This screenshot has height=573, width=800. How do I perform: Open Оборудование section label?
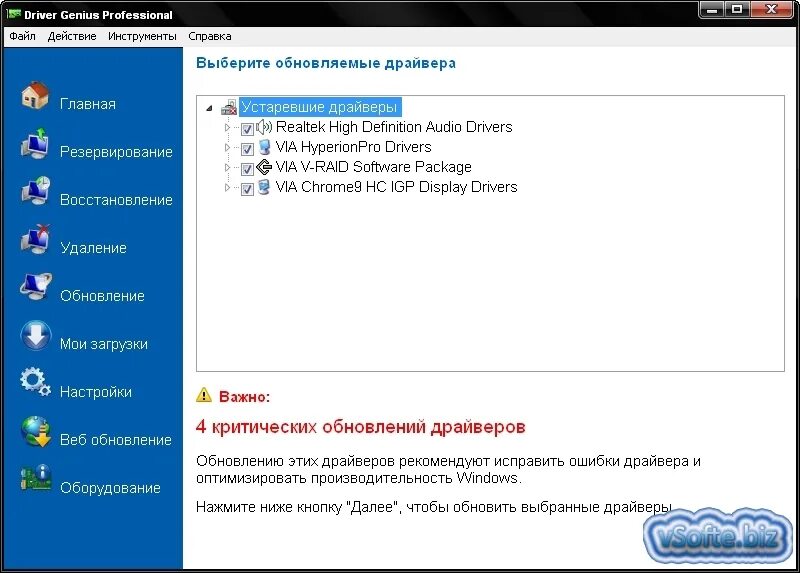(x=110, y=488)
